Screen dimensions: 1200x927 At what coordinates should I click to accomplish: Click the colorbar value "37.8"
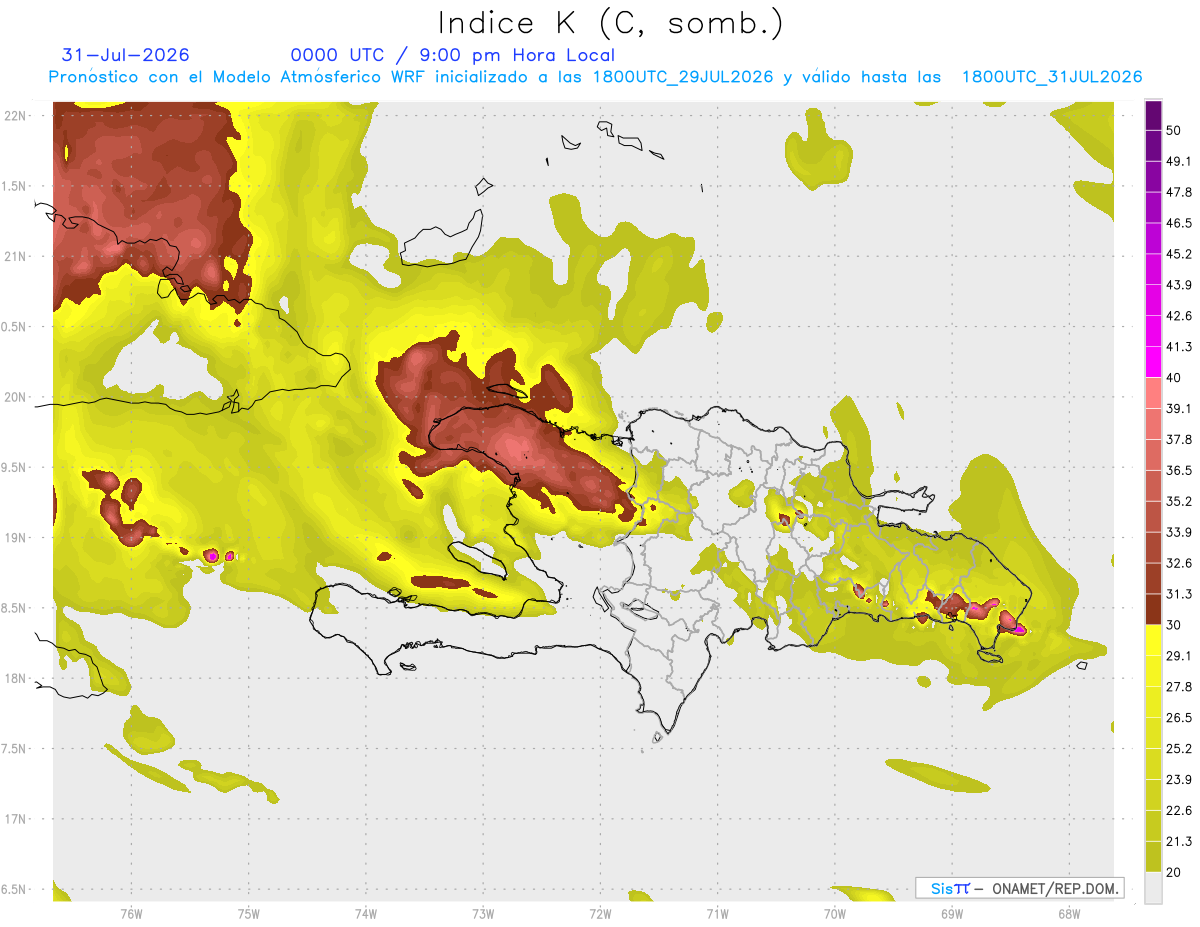[1179, 439]
